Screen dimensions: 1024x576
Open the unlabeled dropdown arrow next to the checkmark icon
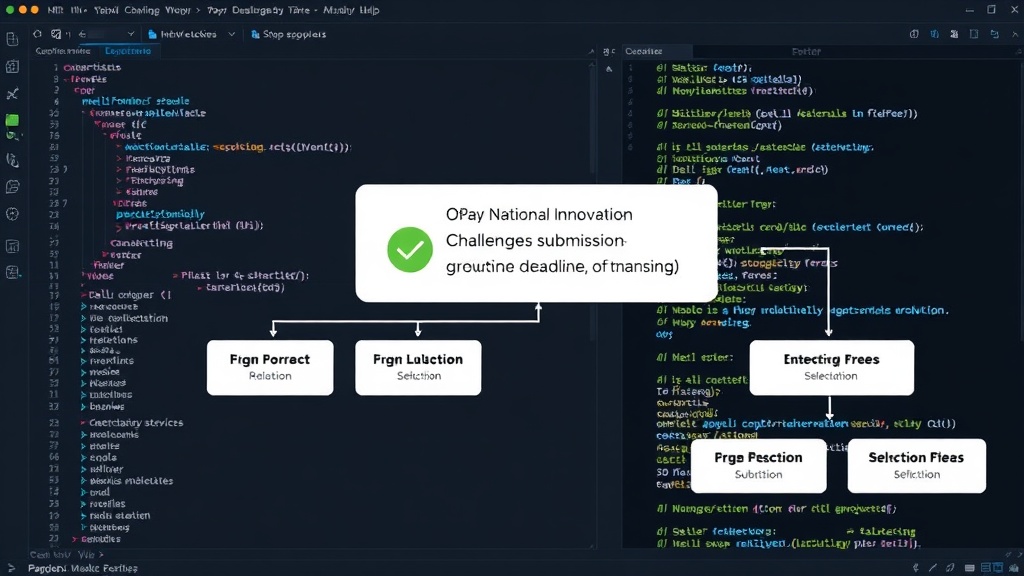(x=131, y=34)
